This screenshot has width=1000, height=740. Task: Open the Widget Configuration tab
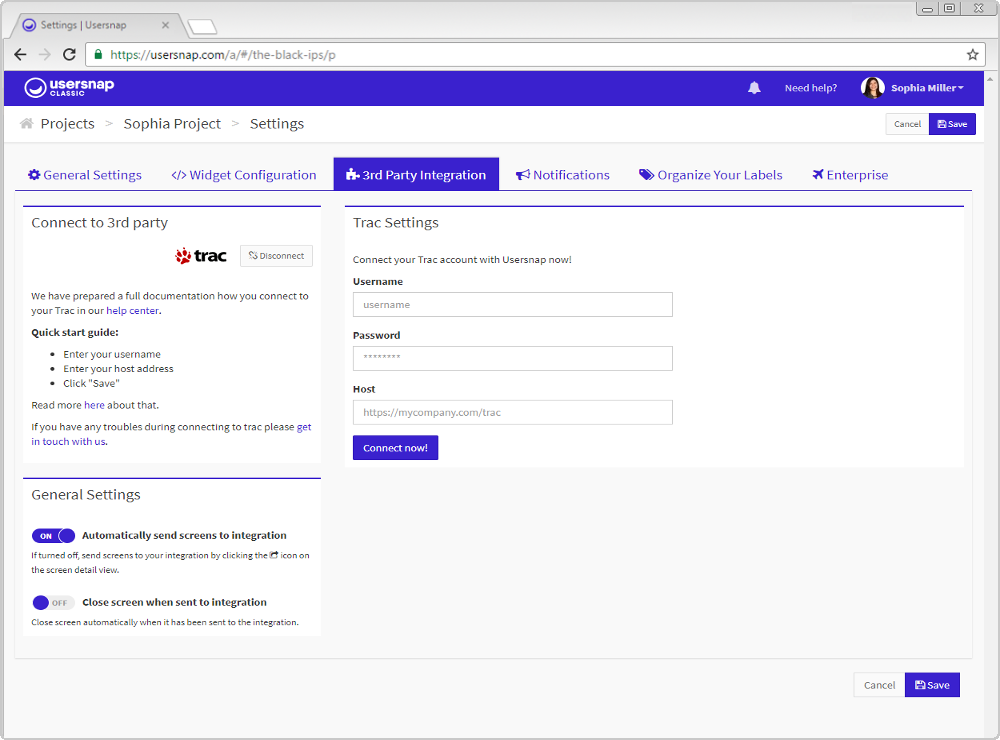click(244, 175)
